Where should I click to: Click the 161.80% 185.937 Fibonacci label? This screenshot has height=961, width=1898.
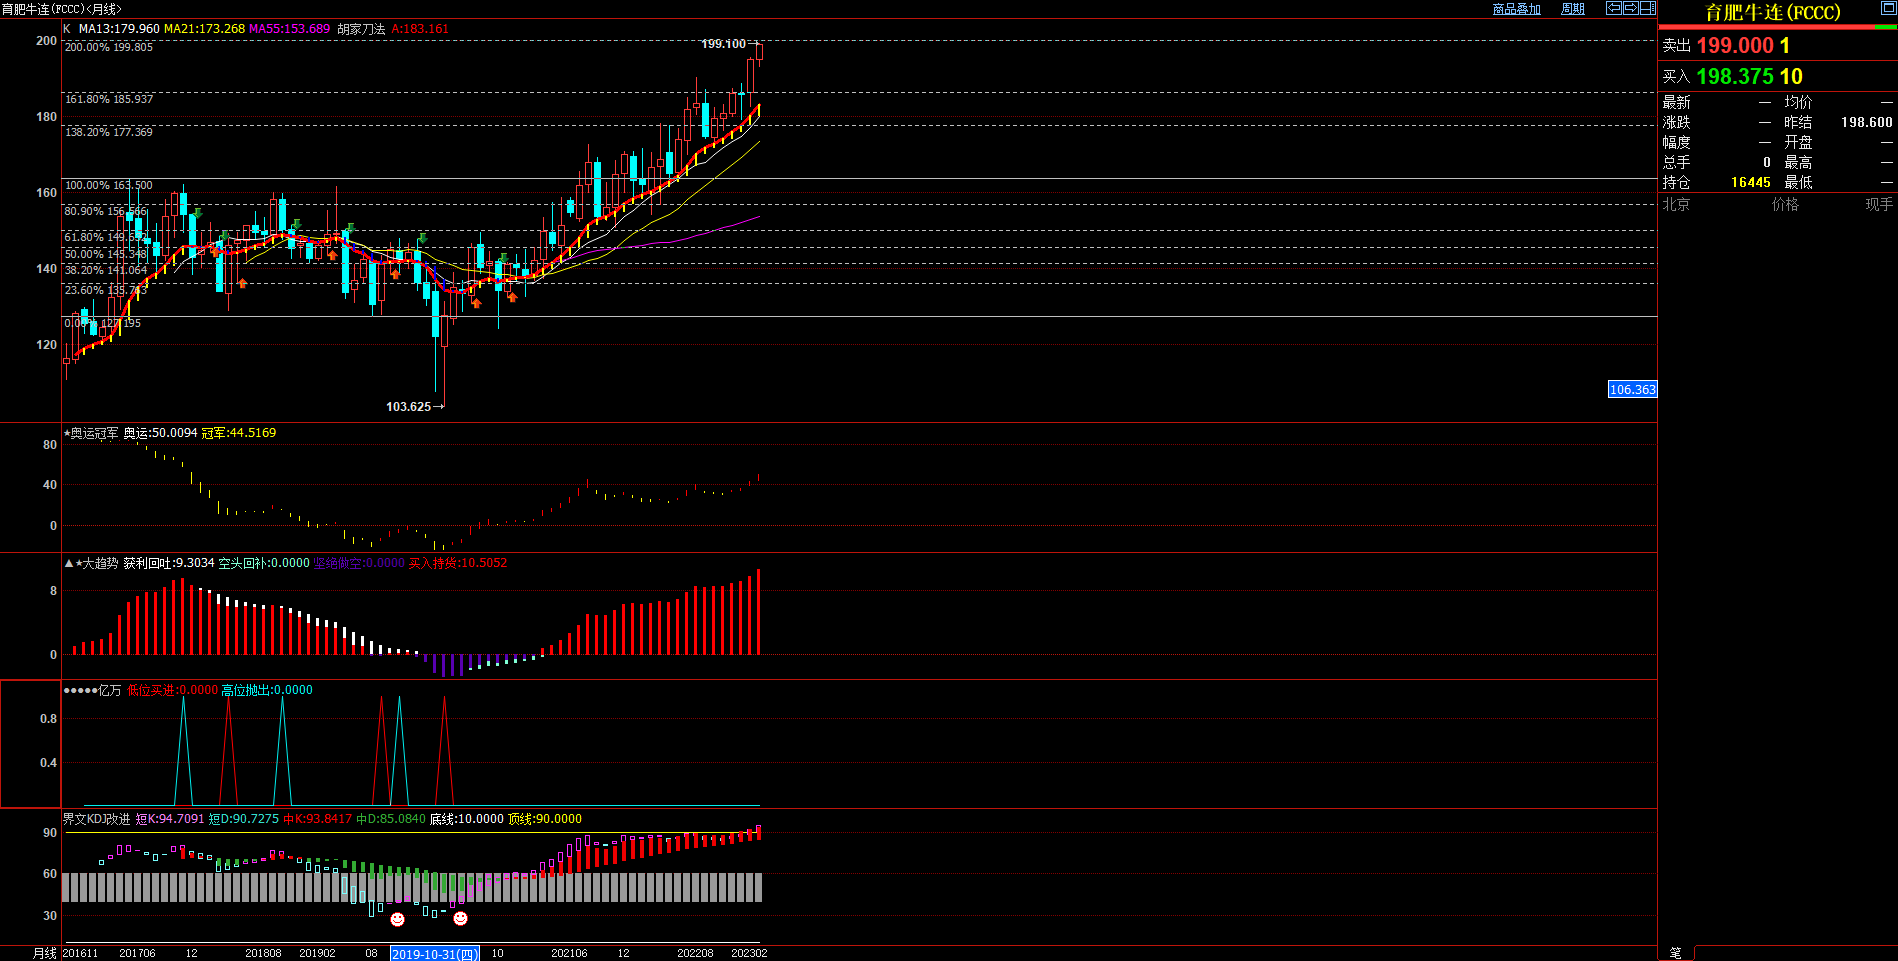pos(109,99)
